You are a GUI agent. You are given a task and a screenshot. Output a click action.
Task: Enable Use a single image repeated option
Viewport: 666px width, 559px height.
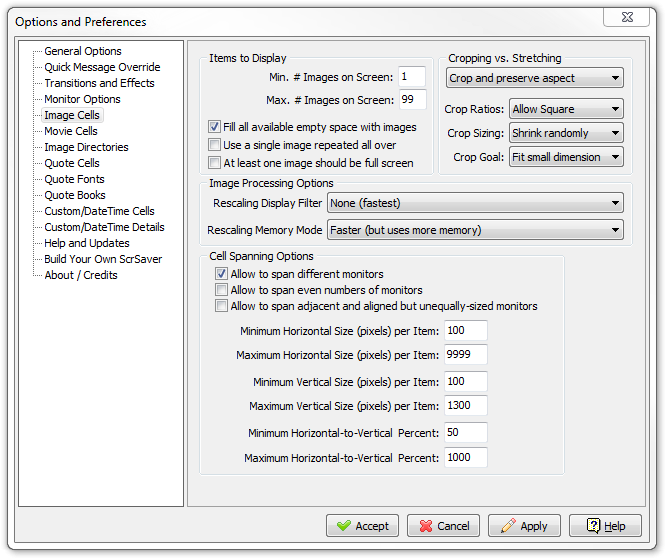click(x=214, y=145)
